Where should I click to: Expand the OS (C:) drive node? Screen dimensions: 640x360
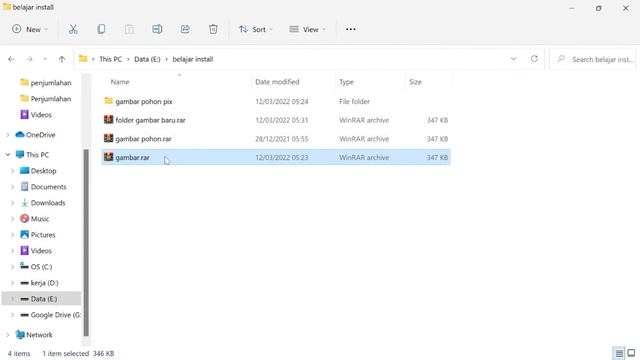coord(12,267)
